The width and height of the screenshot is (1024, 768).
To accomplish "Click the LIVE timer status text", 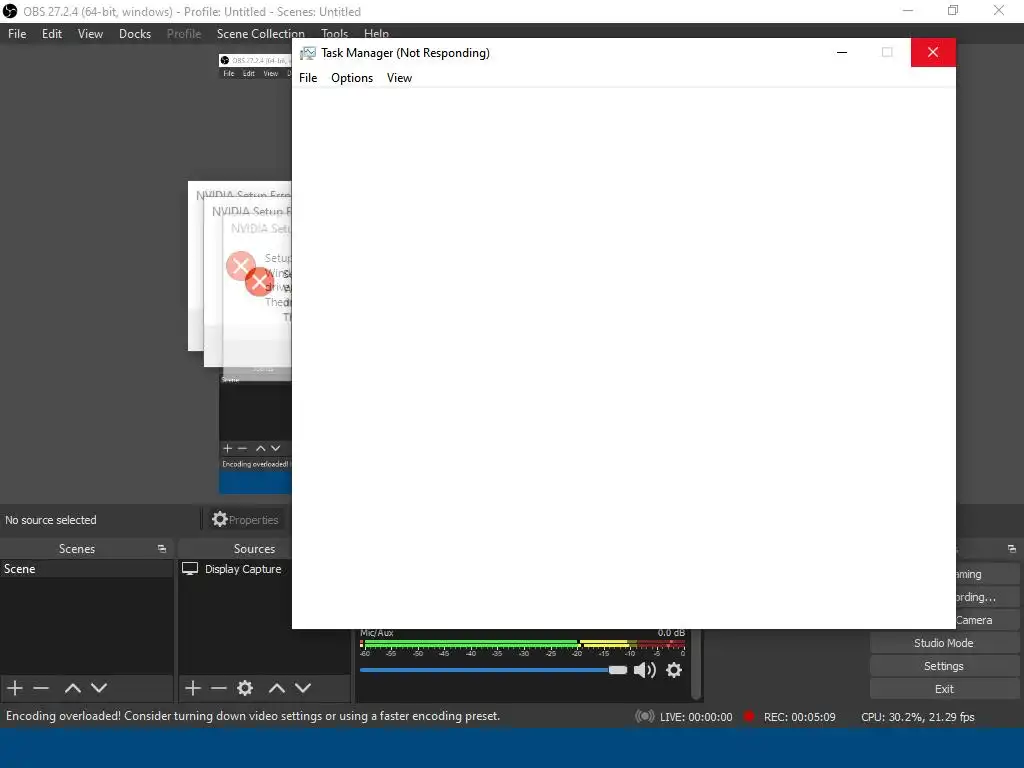I will tap(696, 717).
